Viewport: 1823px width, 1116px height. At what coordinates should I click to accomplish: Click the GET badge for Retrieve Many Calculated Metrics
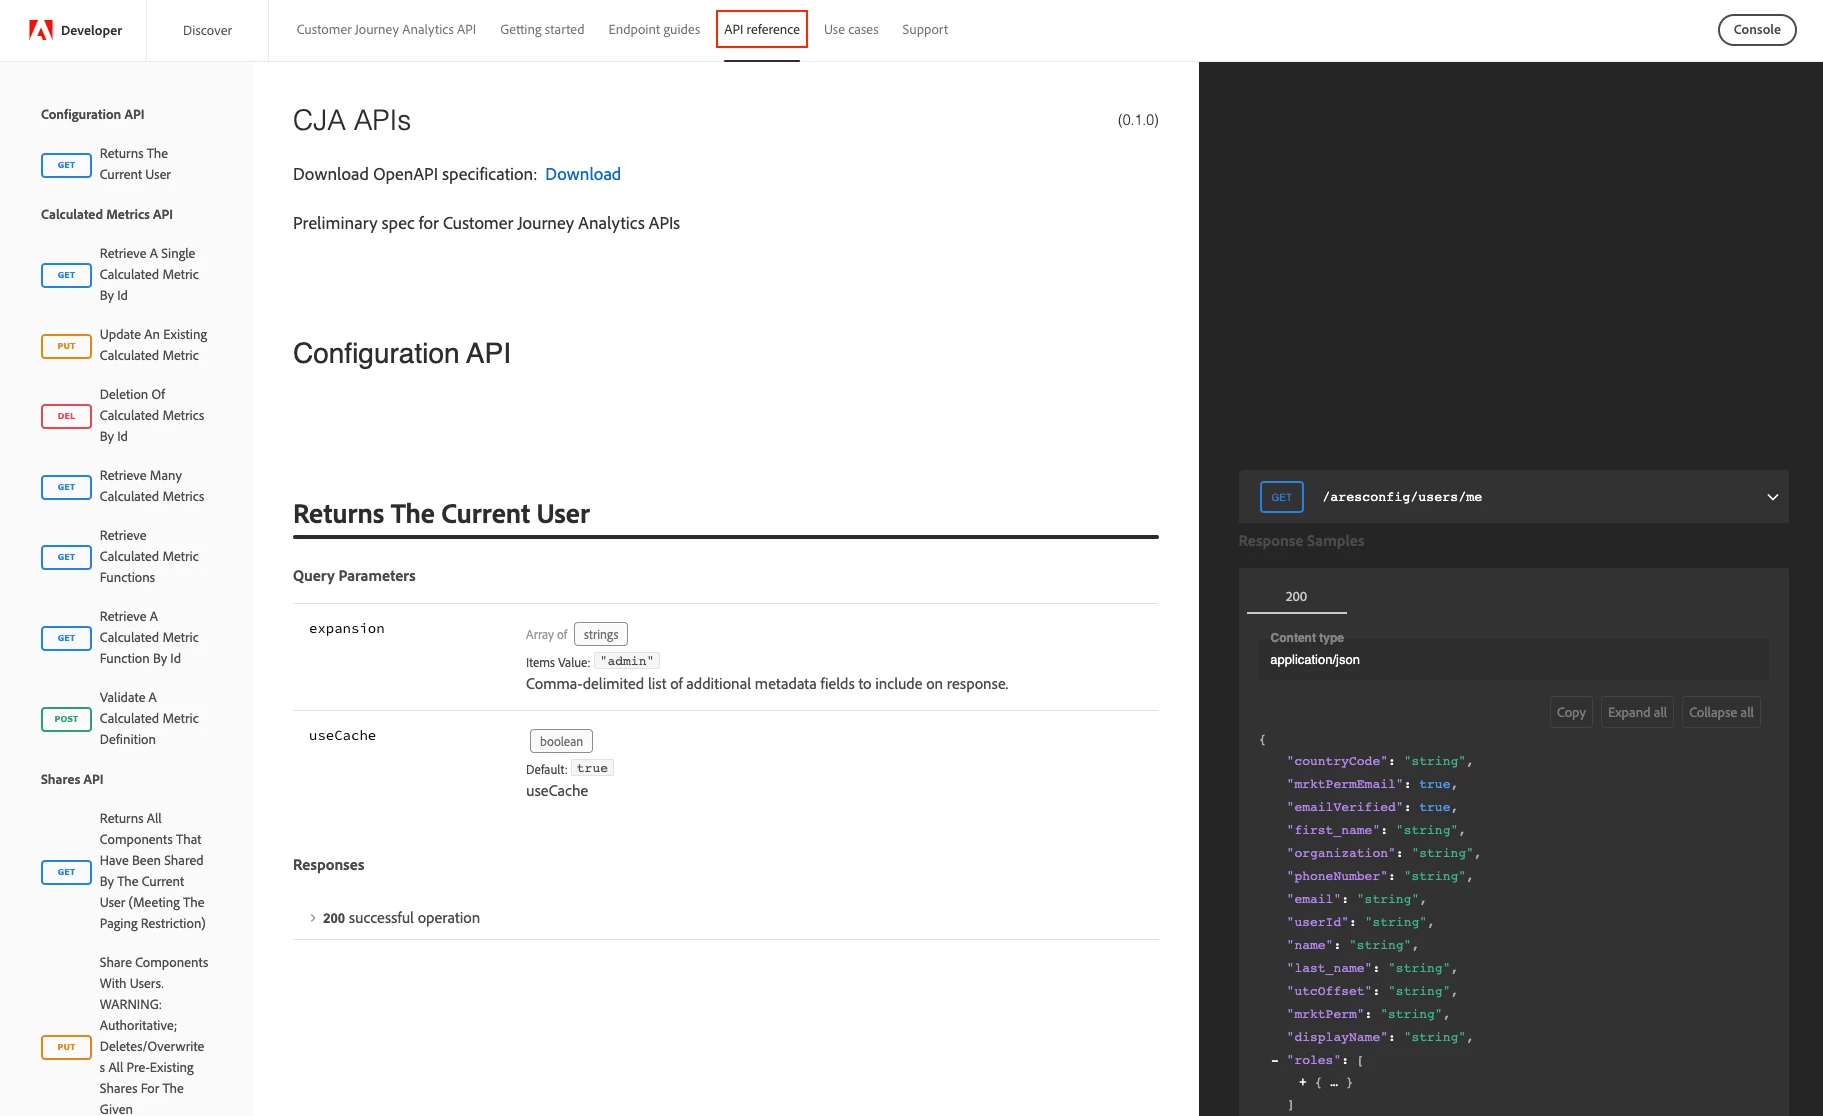[66, 487]
